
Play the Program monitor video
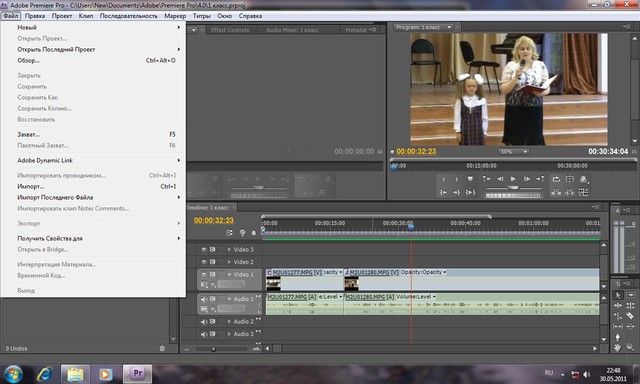(513, 179)
